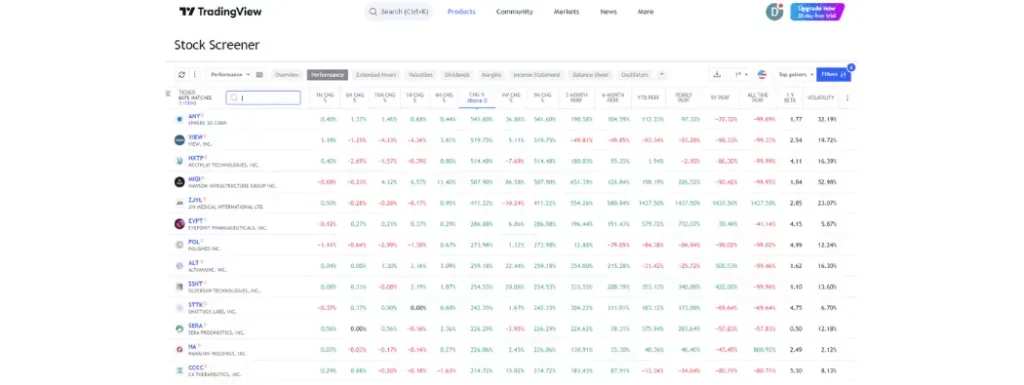Expand more column tabs arrow after Oscillators
Screen dimensions: 1024x385
pos(662,74)
